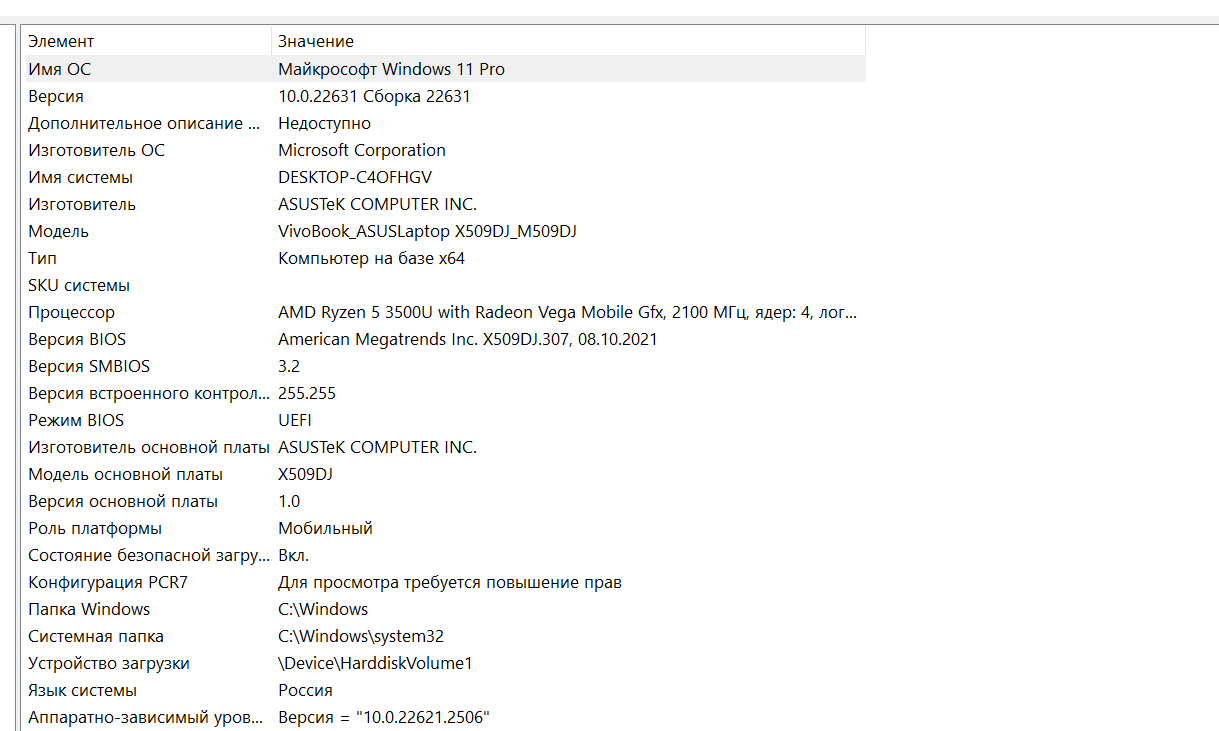Image resolution: width=1219 pixels, height=731 pixels.
Task: Select value 'Майкрософт Windows 11 Pro'
Action: 391,69
